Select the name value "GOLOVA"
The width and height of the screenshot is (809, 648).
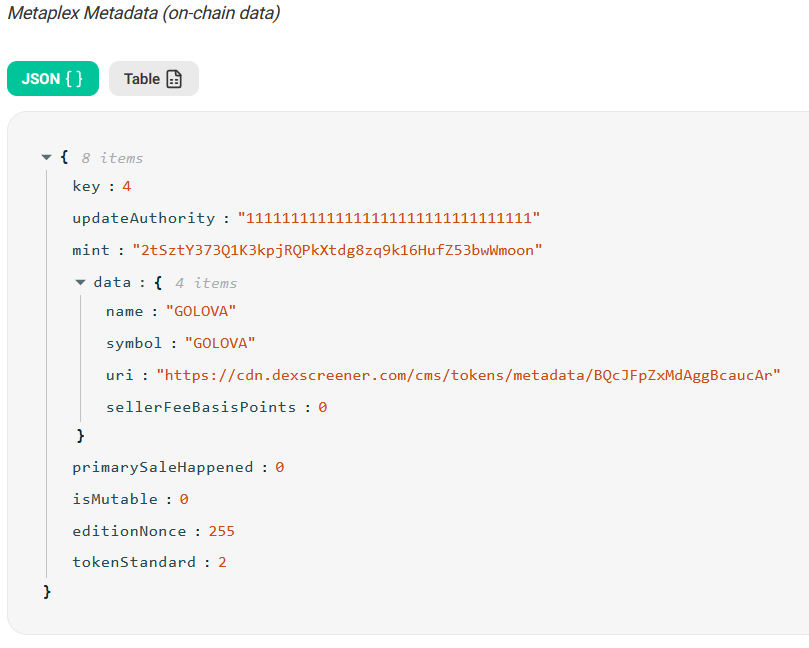click(x=201, y=311)
